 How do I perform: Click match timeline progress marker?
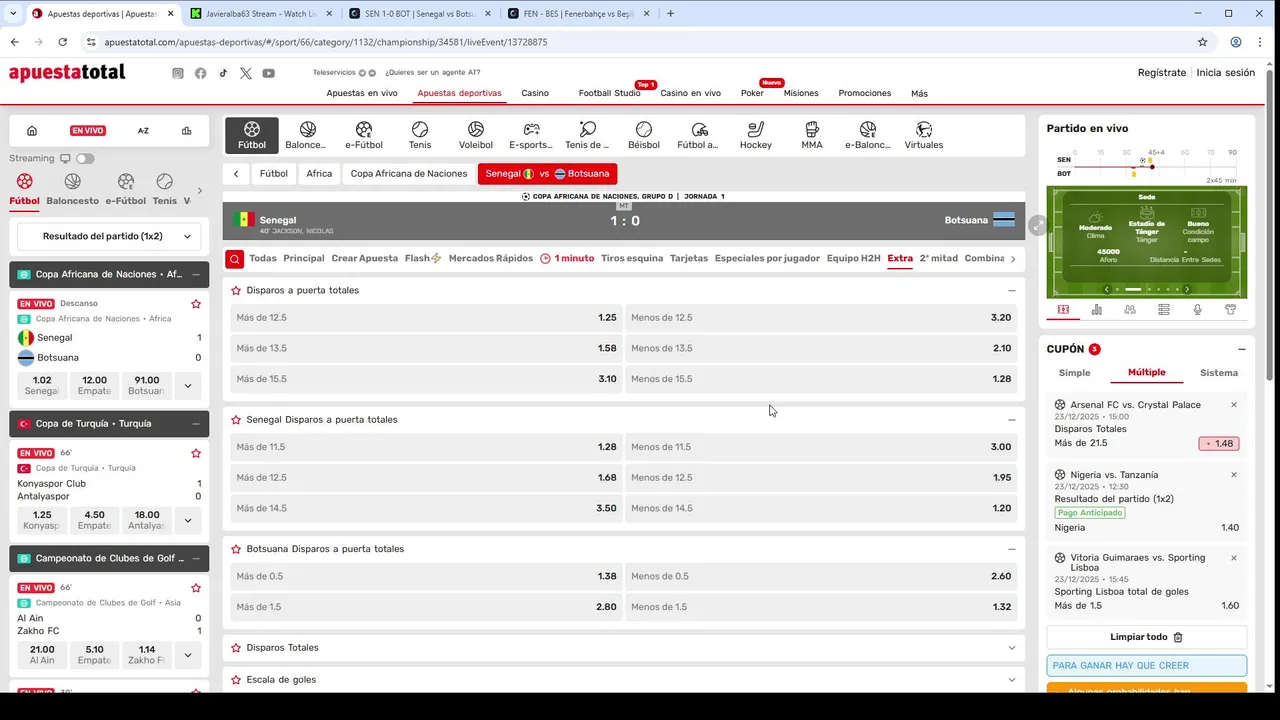1150,167
